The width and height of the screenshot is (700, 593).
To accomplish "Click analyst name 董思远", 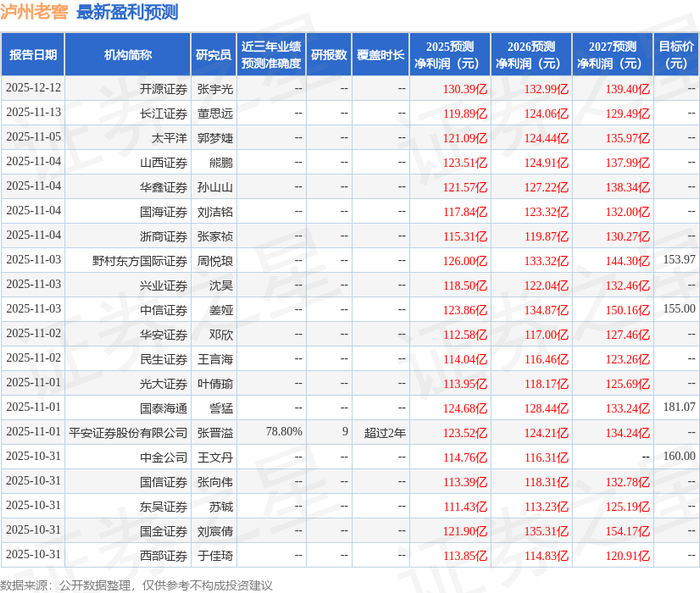I will [x=215, y=114].
